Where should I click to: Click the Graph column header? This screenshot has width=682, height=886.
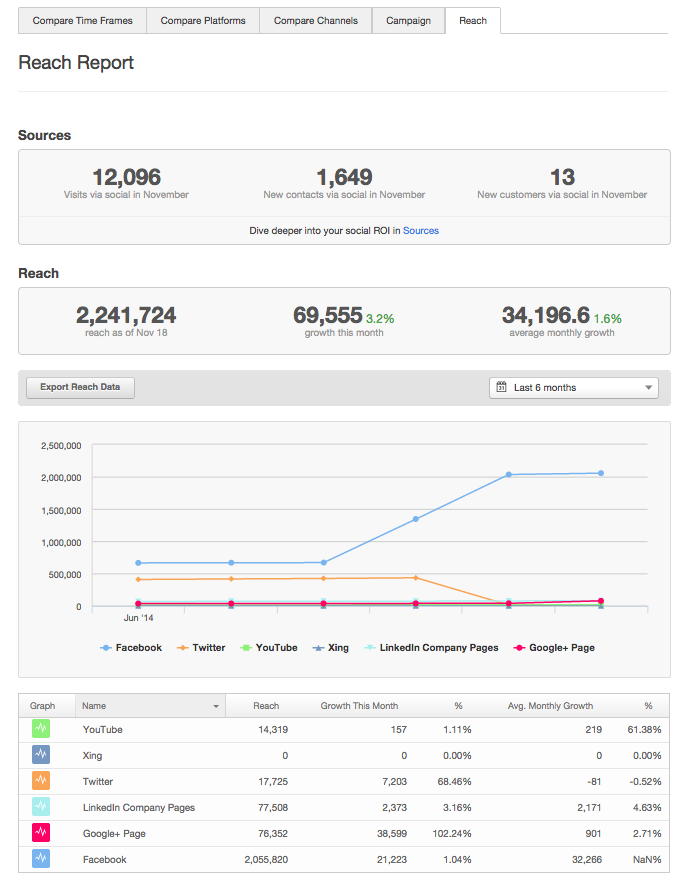click(x=42, y=706)
